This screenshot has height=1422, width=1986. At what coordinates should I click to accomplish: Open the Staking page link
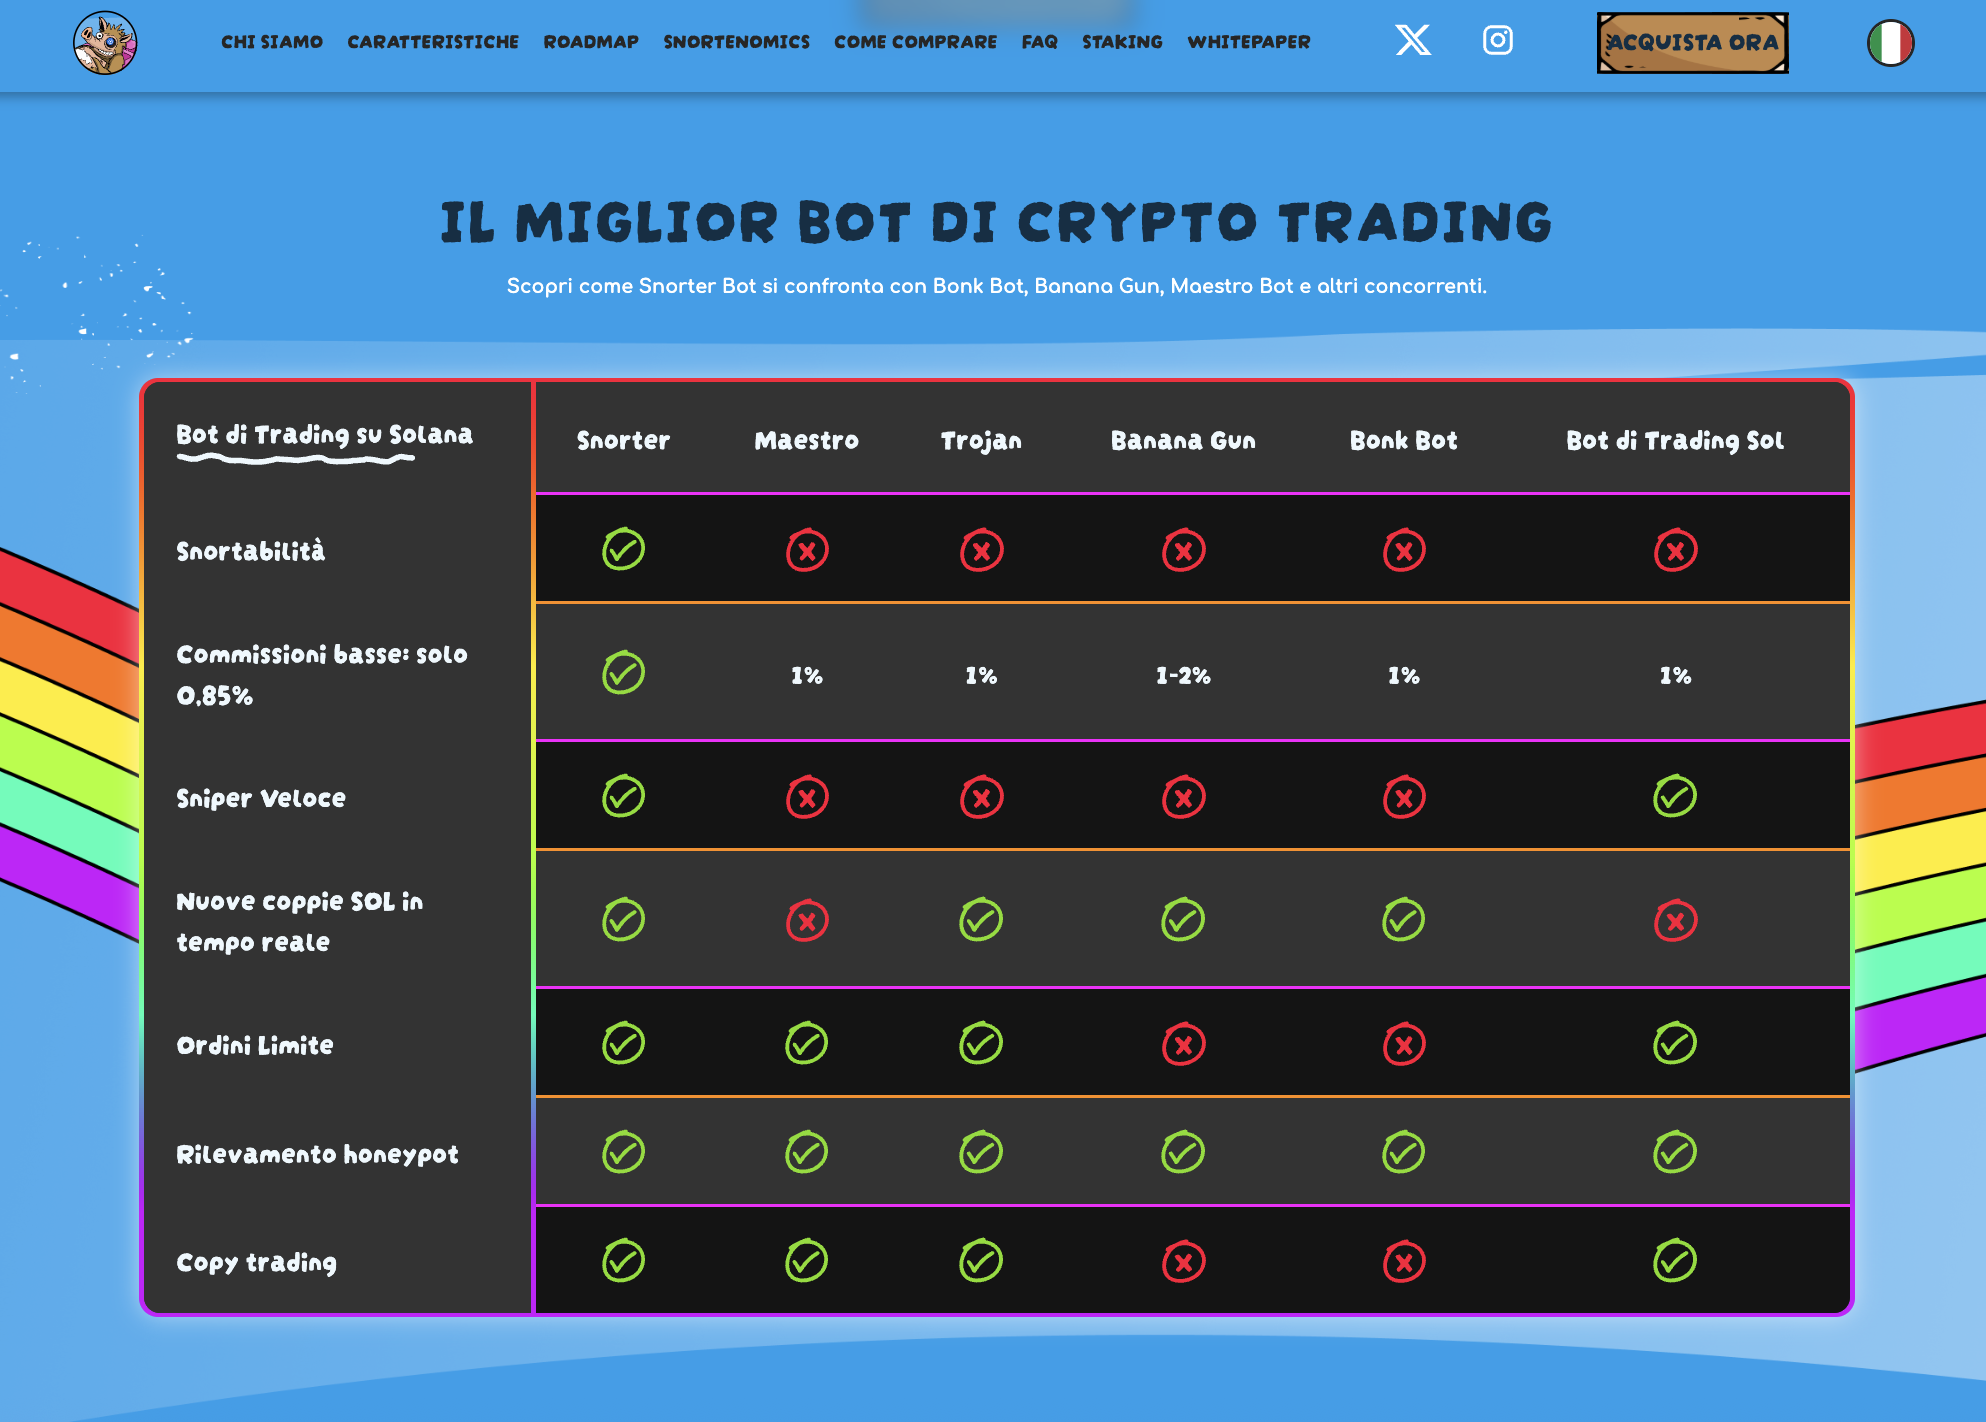[x=1122, y=42]
